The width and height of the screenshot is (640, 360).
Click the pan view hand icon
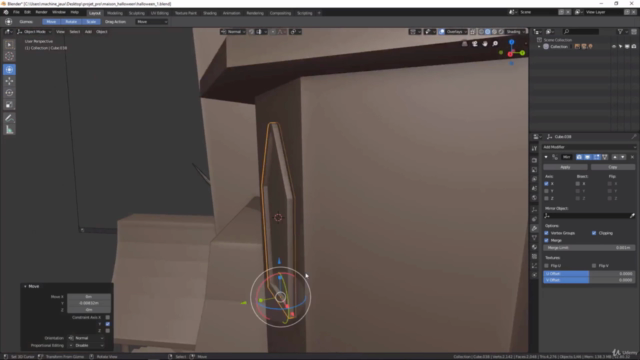tap(485, 44)
